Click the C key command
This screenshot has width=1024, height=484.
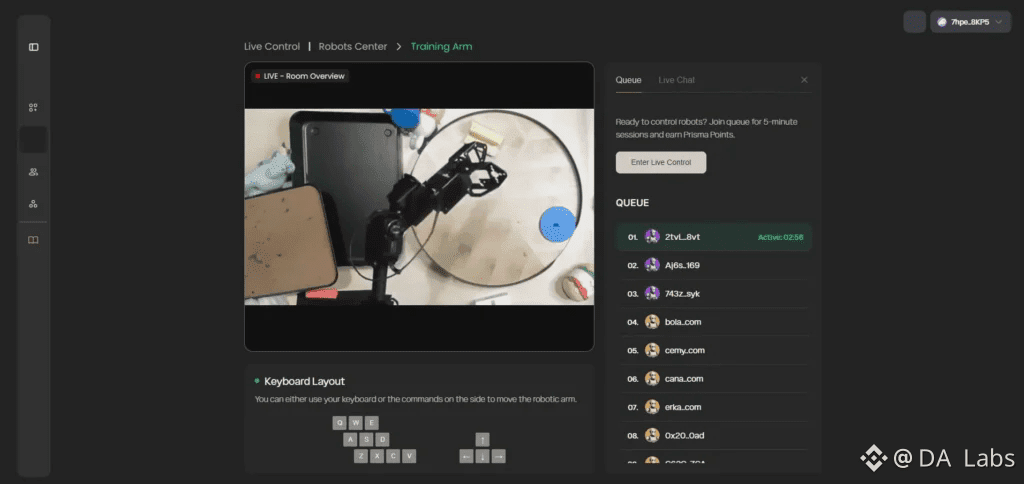coord(393,456)
